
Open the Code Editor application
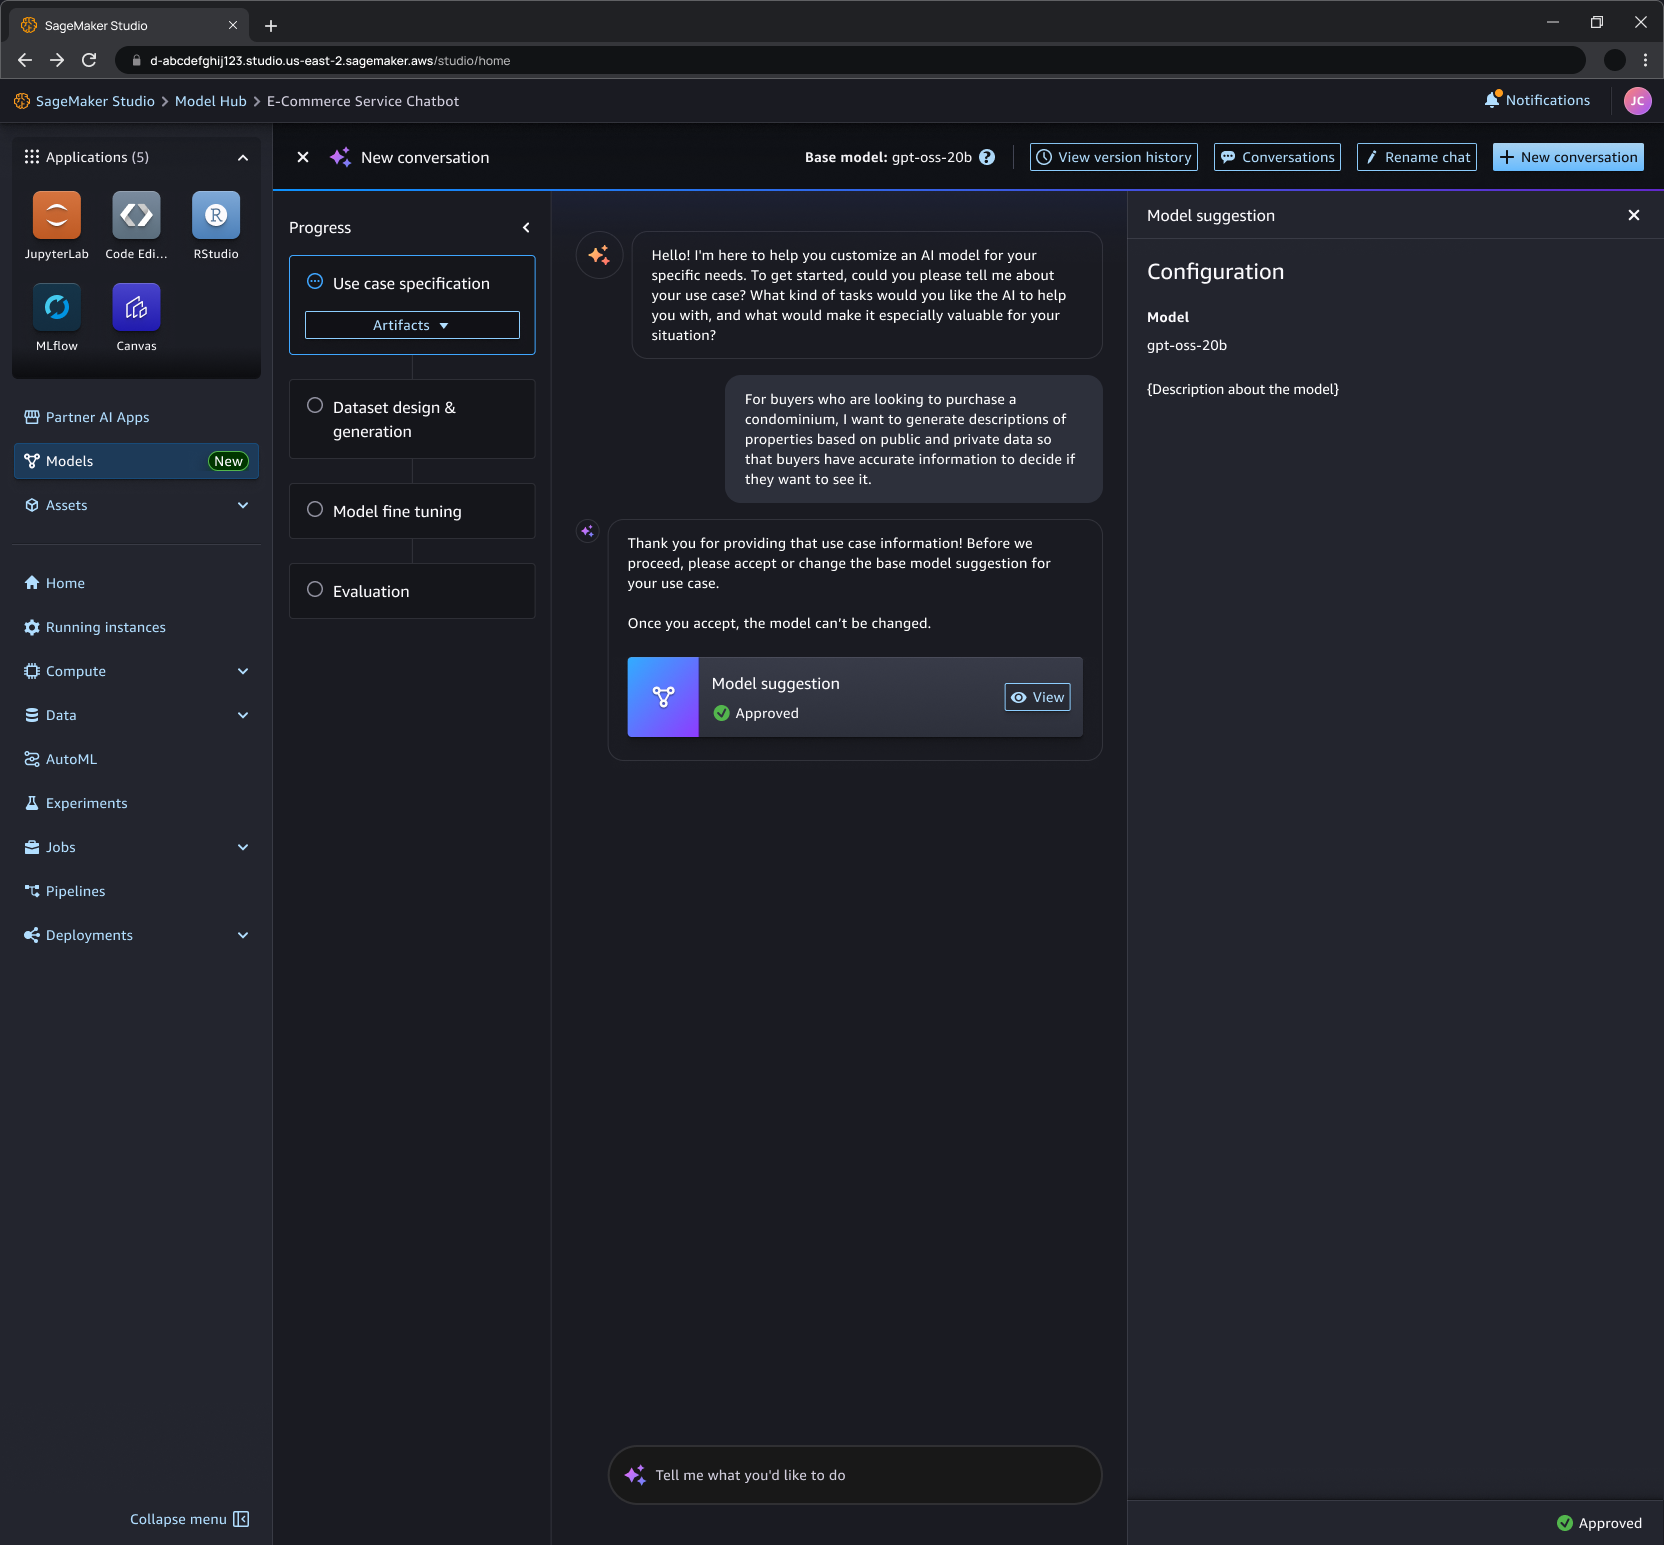click(x=135, y=215)
